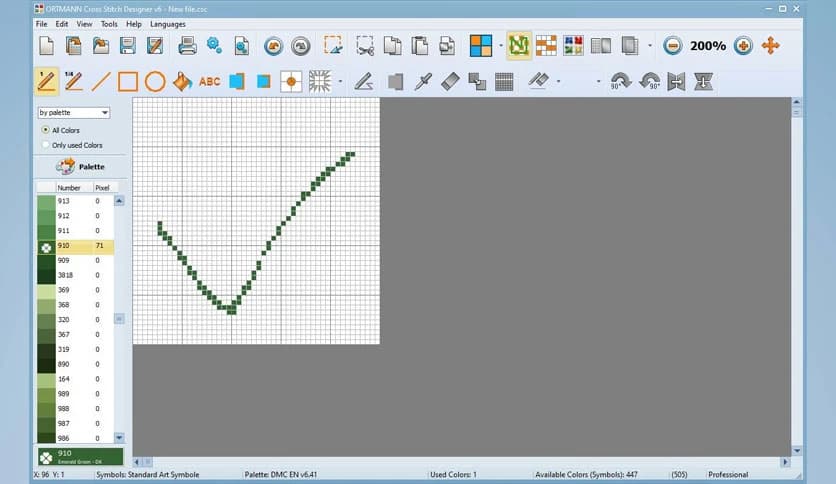Open the Tools menu
The image size is (836, 484).
[109, 24]
